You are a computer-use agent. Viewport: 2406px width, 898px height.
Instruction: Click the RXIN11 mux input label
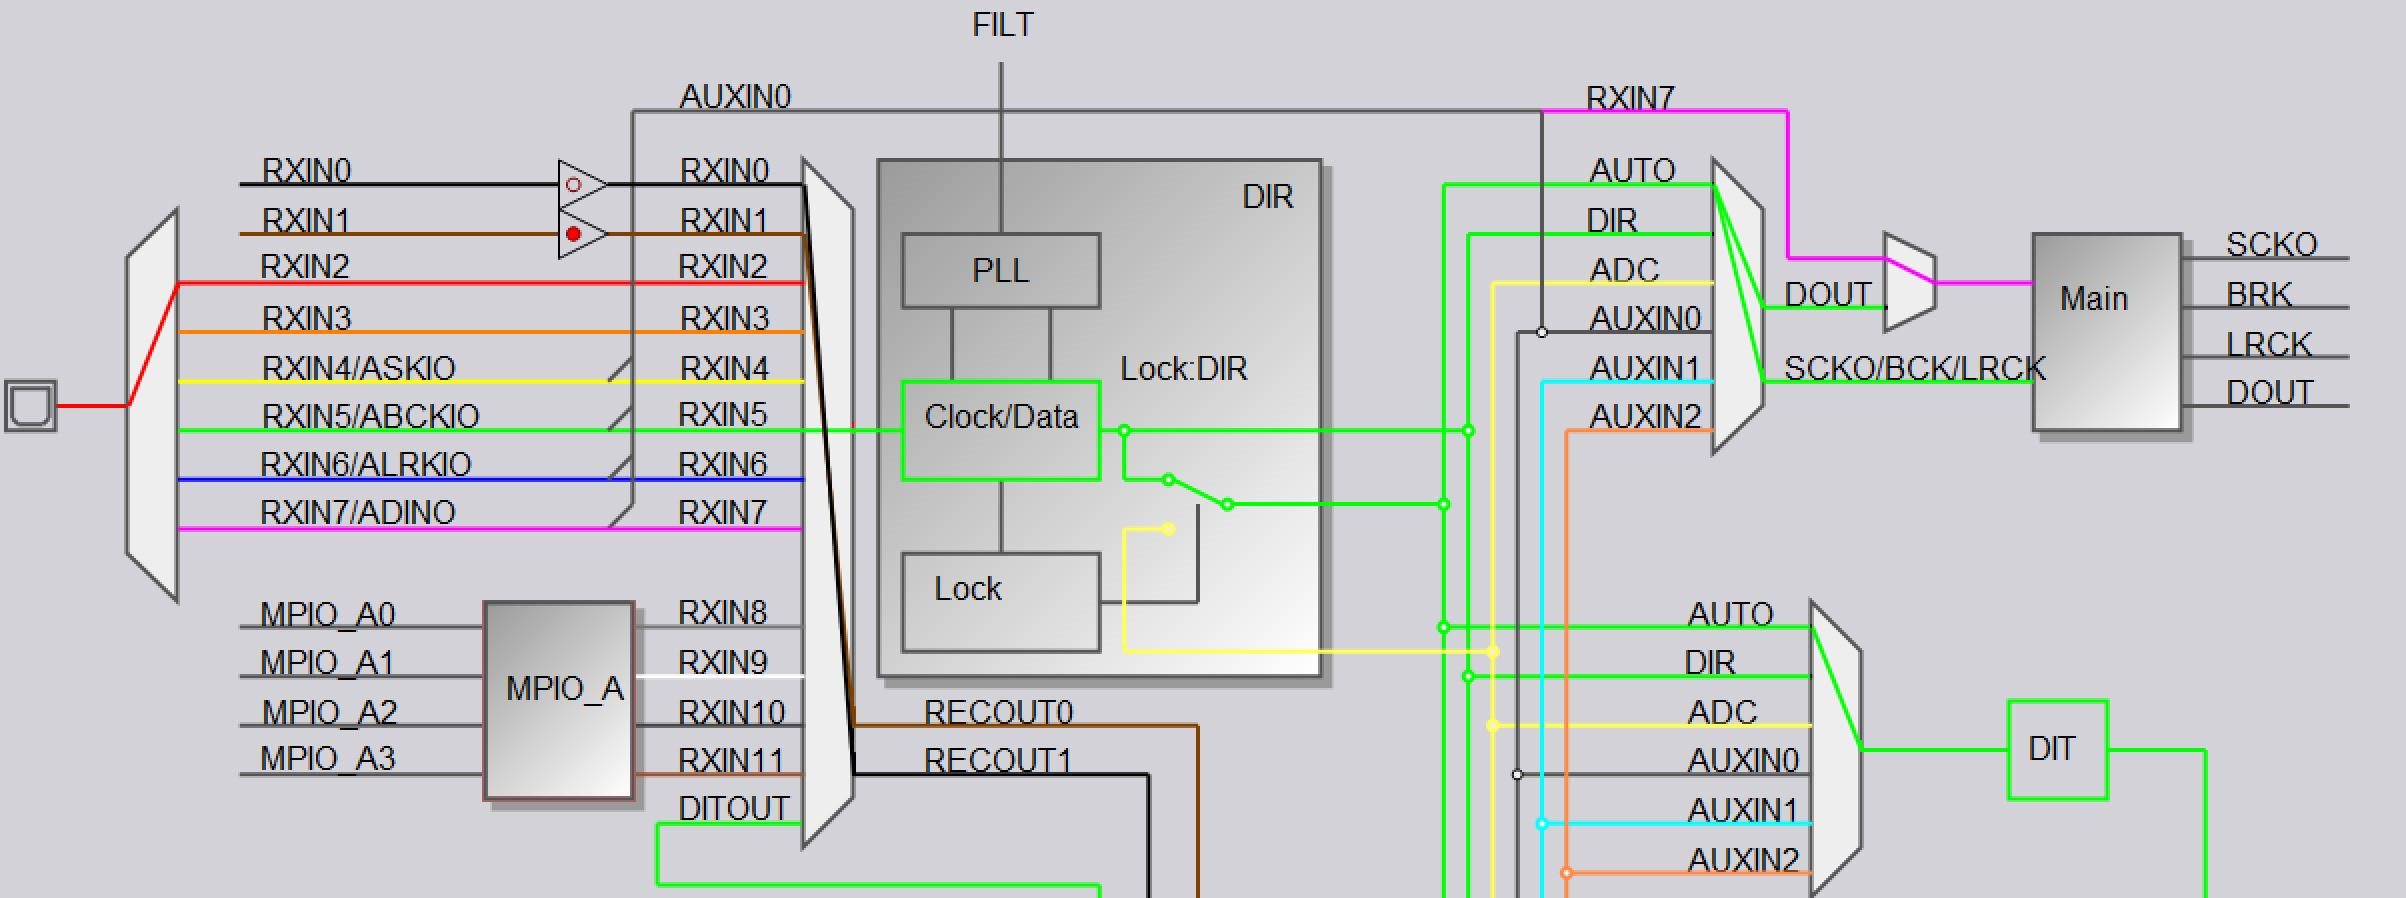point(730,761)
